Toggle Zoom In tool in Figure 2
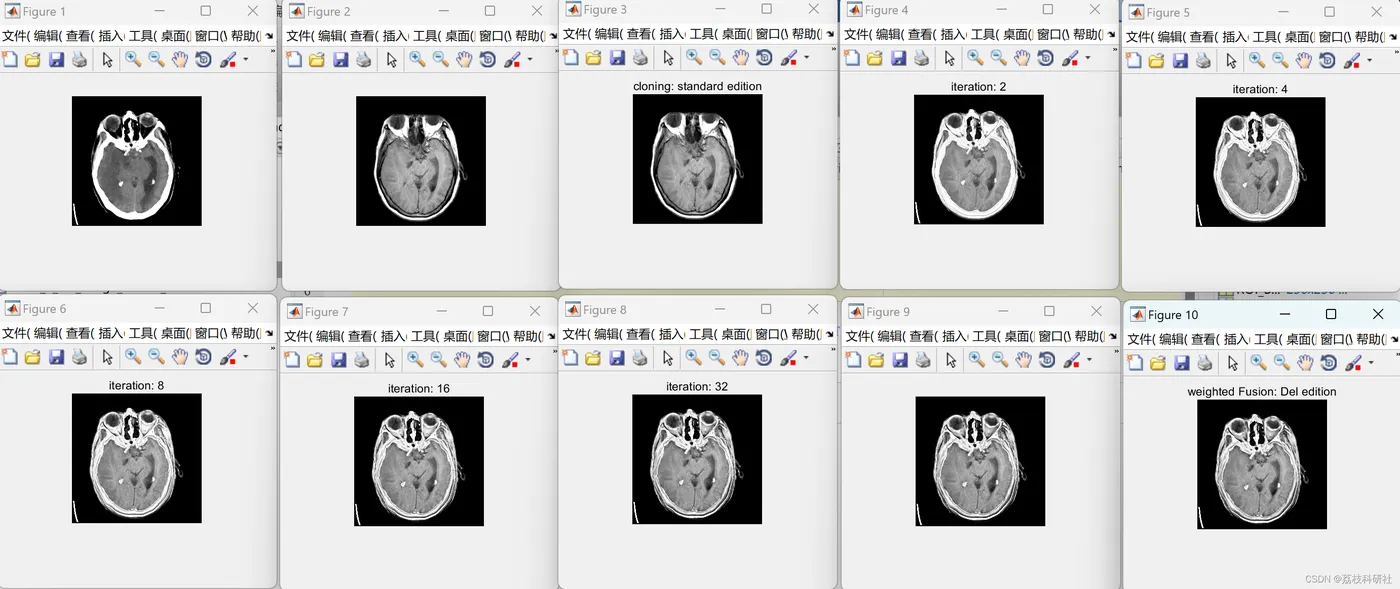 [417, 59]
